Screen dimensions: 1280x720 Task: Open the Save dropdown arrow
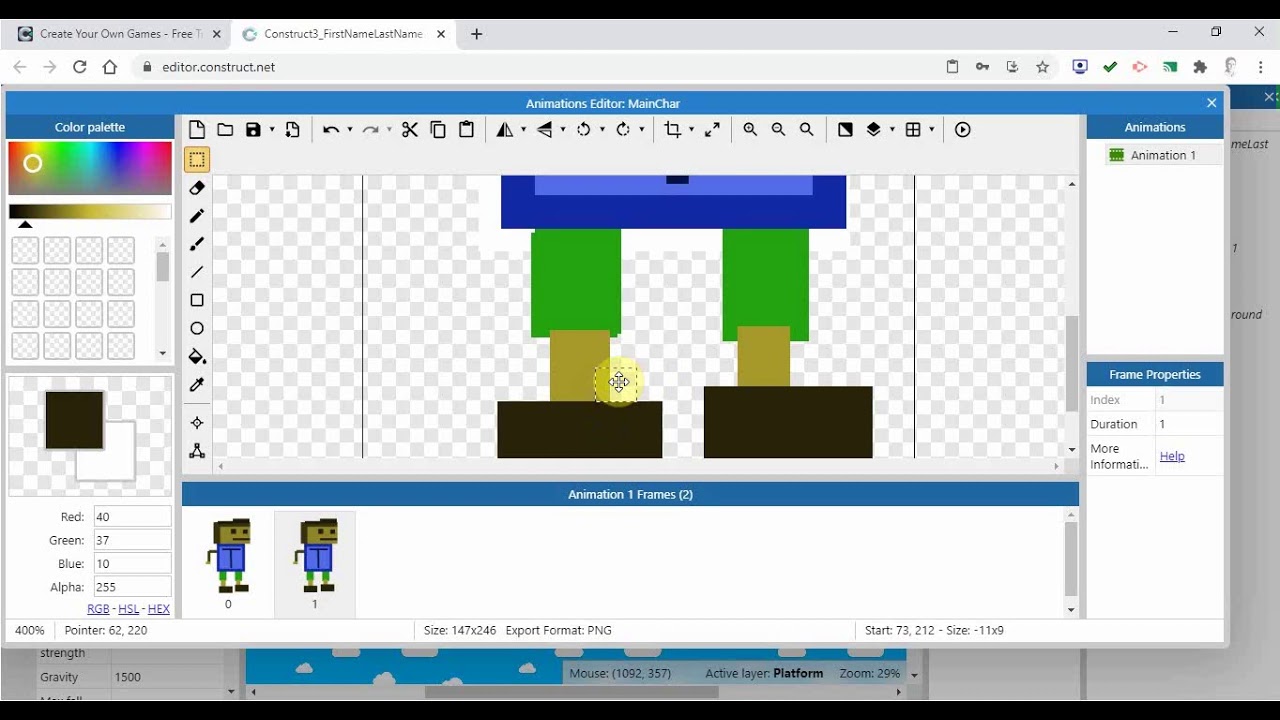click(272, 130)
